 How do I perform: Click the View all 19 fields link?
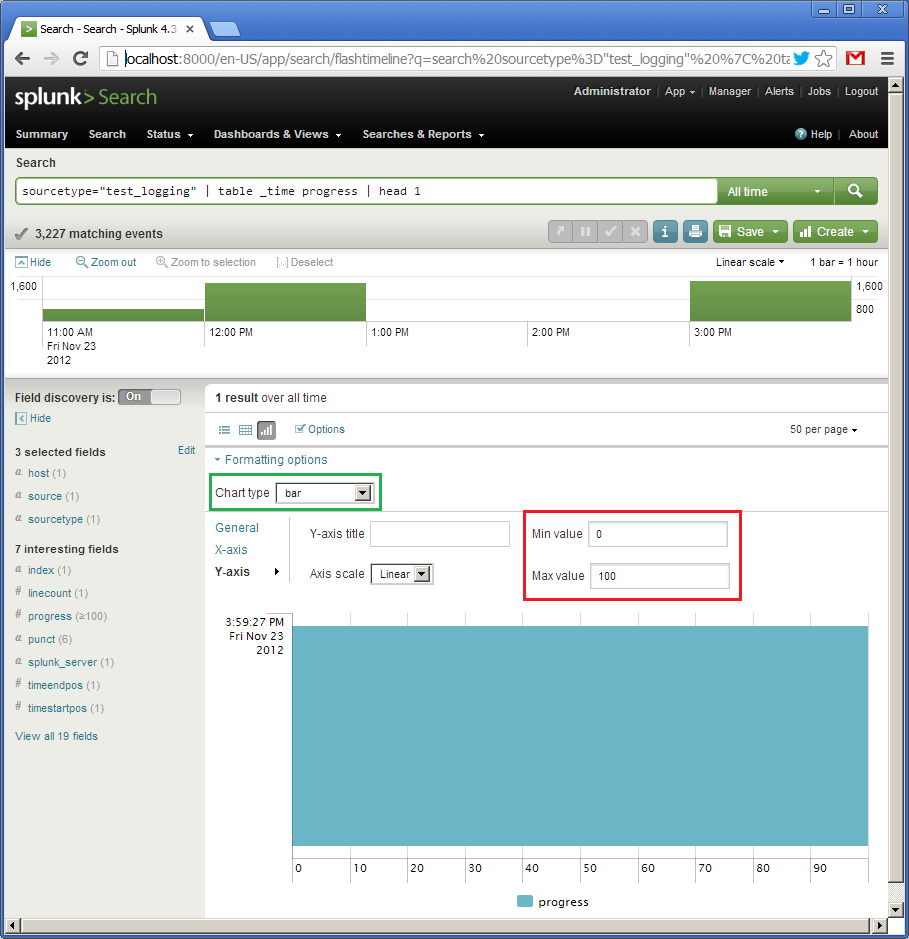click(55, 735)
